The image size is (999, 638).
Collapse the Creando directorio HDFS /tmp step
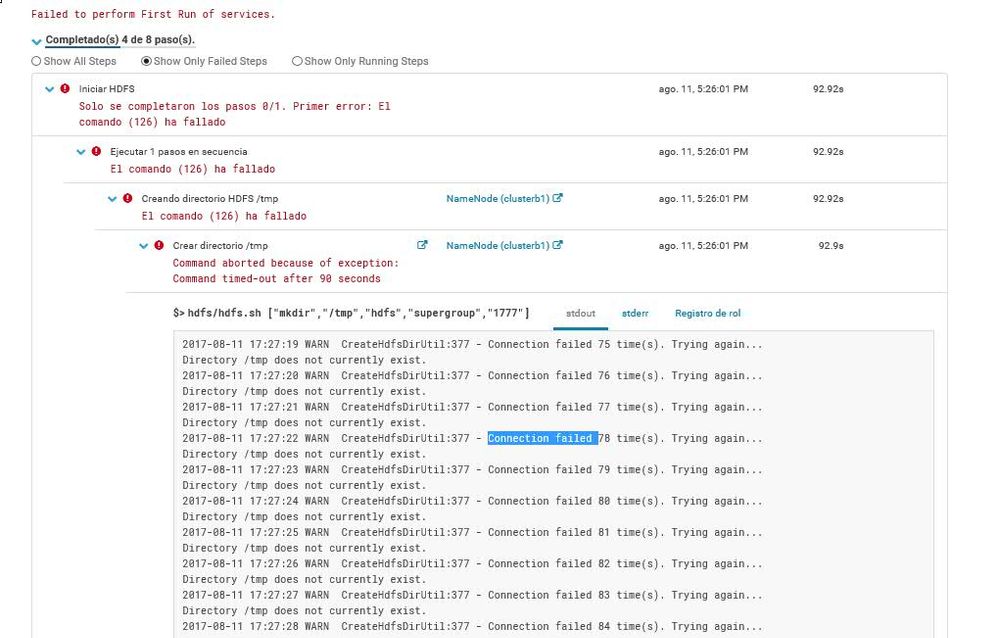coord(113,198)
